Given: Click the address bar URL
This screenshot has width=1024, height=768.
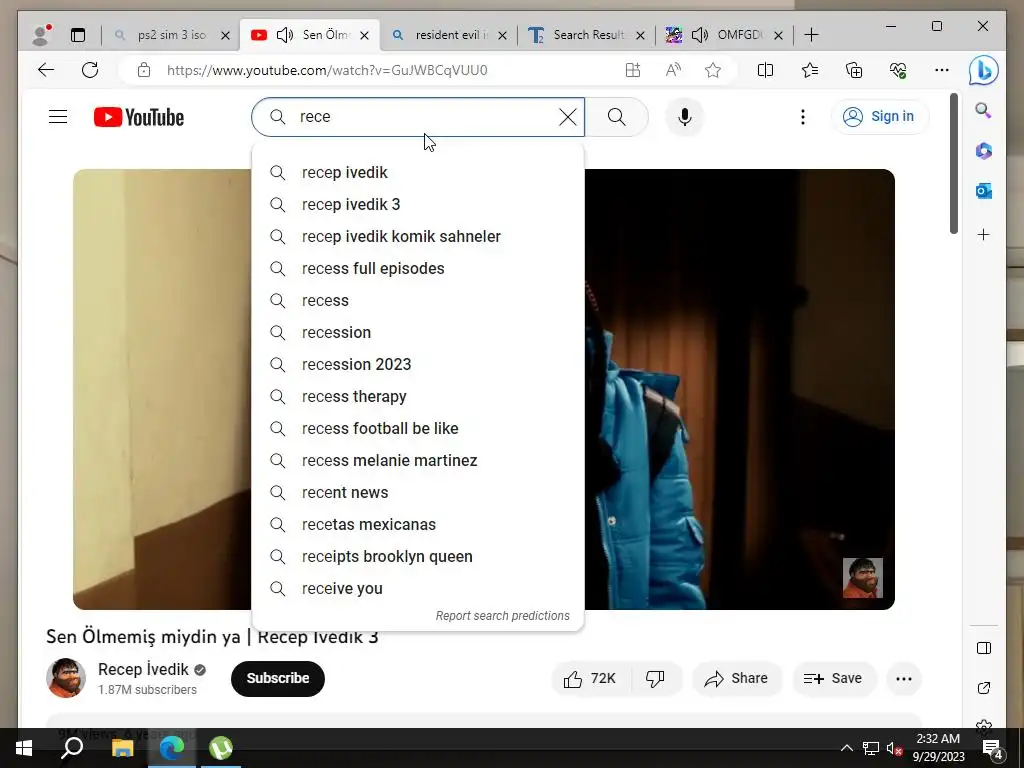Looking at the screenshot, I should click(x=327, y=70).
